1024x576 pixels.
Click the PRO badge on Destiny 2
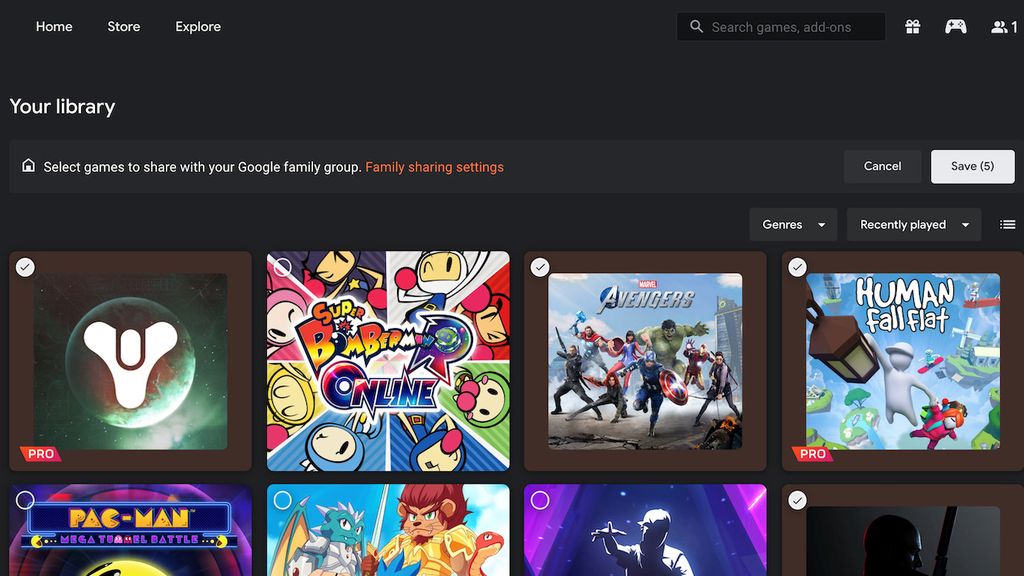click(40, 454)
